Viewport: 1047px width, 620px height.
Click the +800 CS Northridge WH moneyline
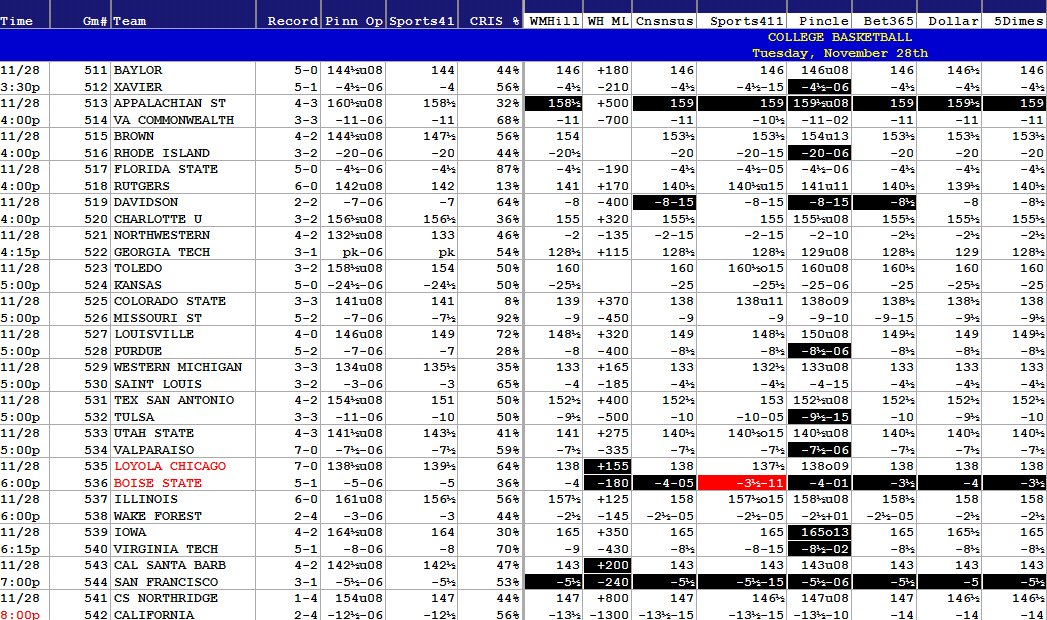click(x=612, y=599)
